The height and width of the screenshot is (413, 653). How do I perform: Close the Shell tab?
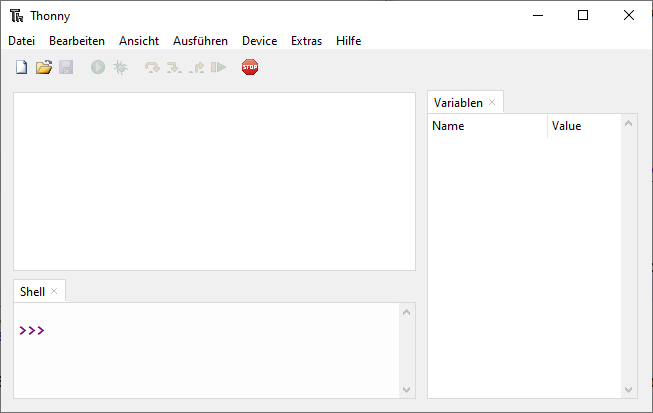click(x=54, y=291)
